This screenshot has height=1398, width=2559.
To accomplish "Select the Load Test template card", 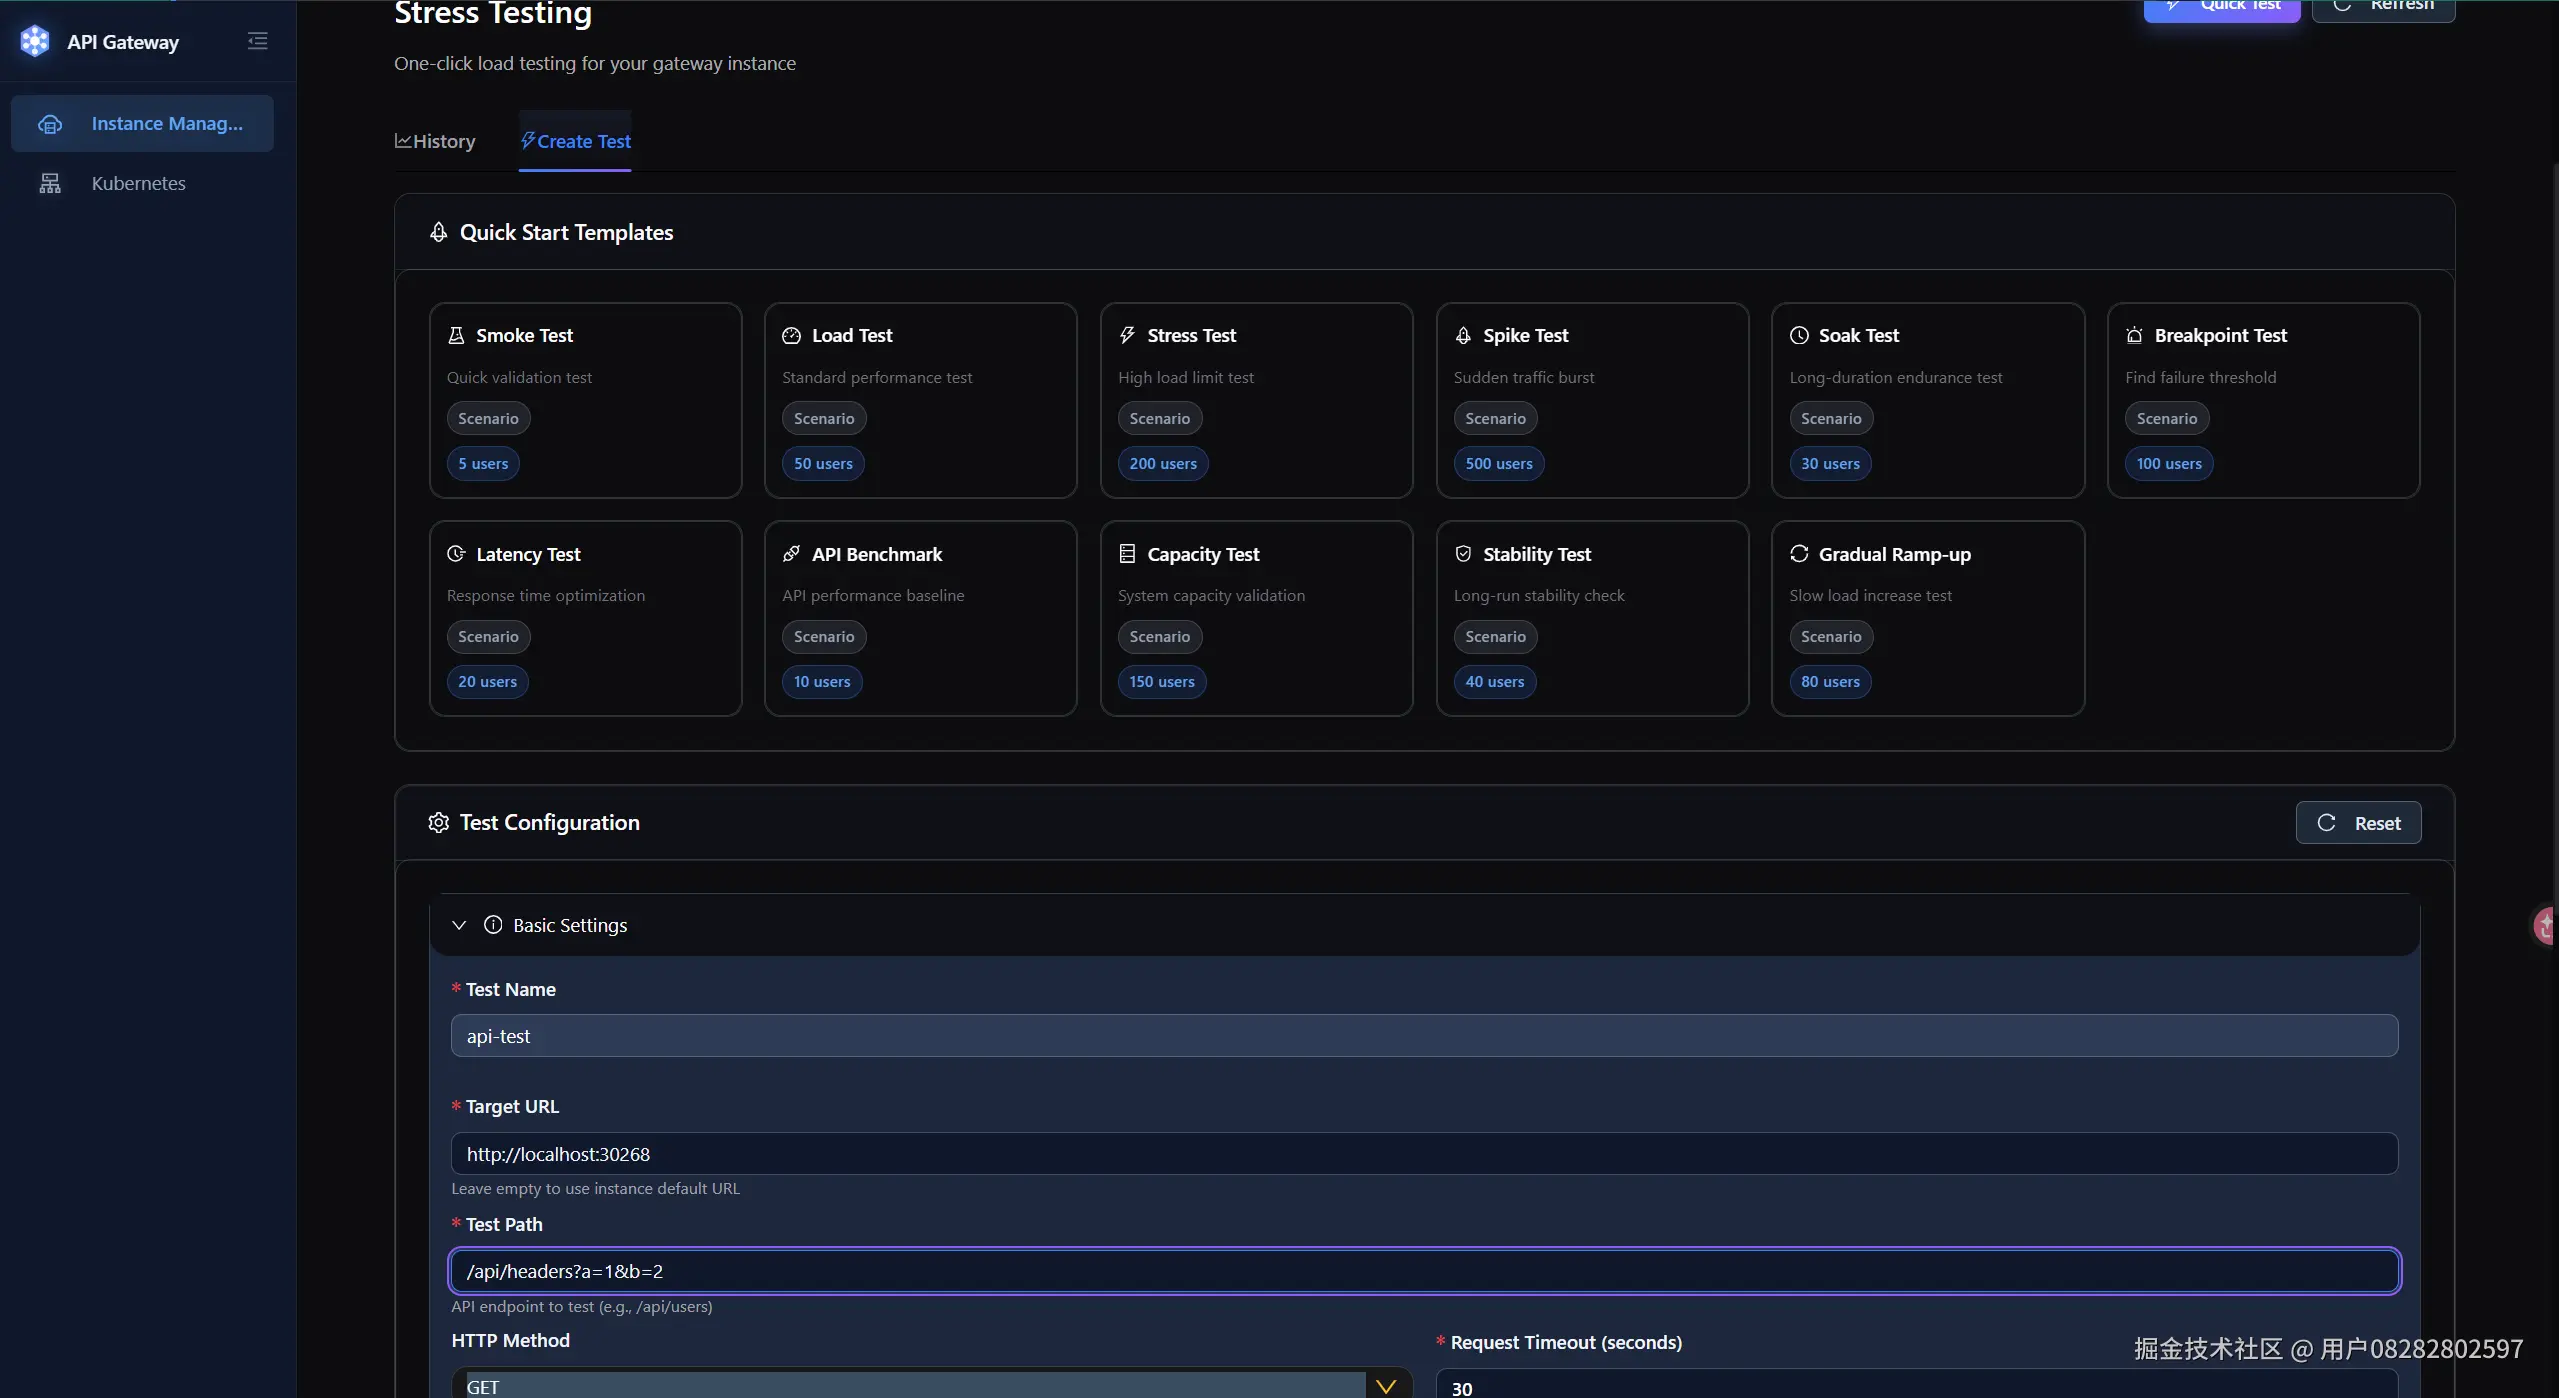I will coord(920,400).
